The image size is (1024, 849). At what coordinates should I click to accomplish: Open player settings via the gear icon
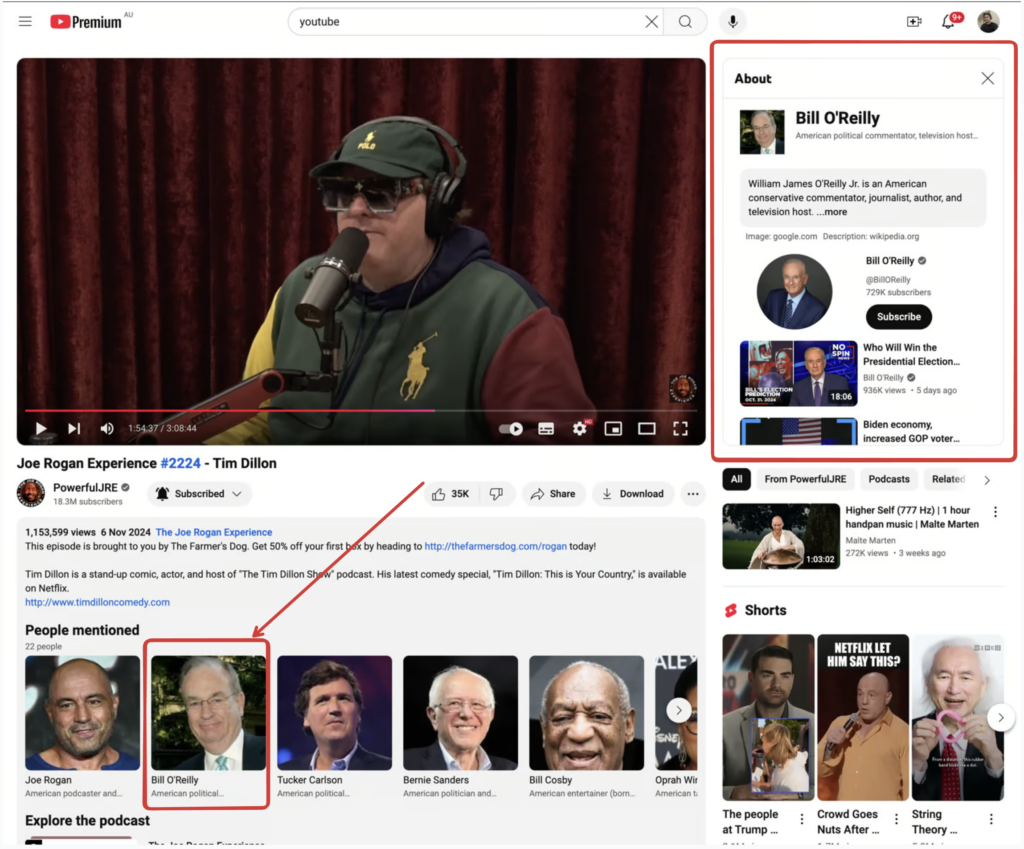click(580, 428)
